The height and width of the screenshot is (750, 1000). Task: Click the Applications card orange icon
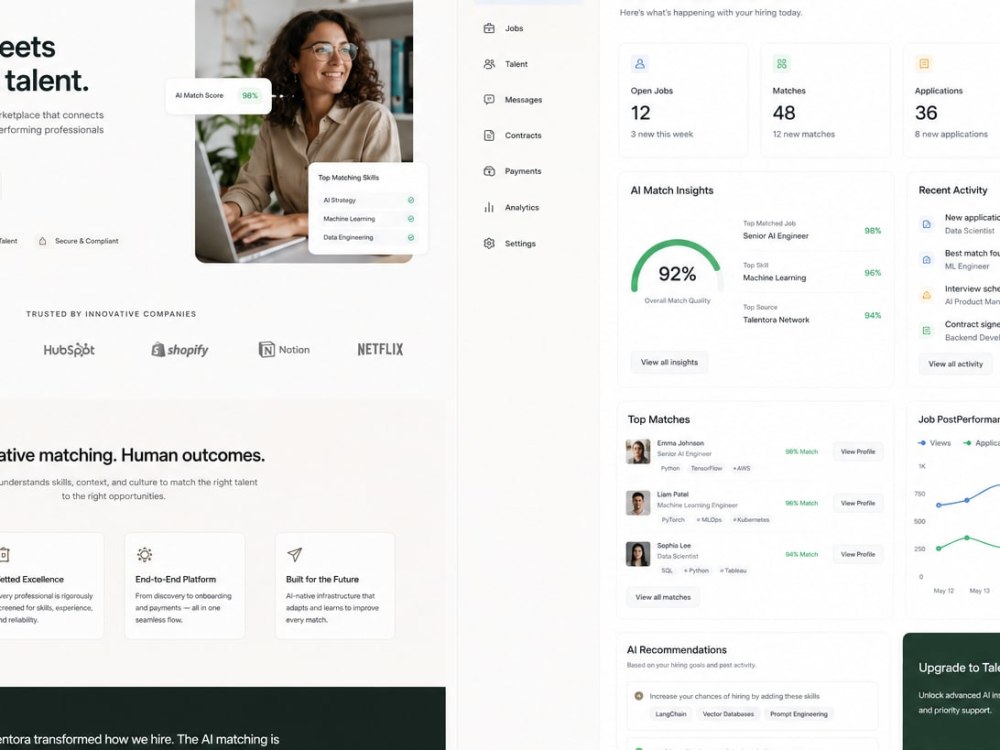[923, 63]
